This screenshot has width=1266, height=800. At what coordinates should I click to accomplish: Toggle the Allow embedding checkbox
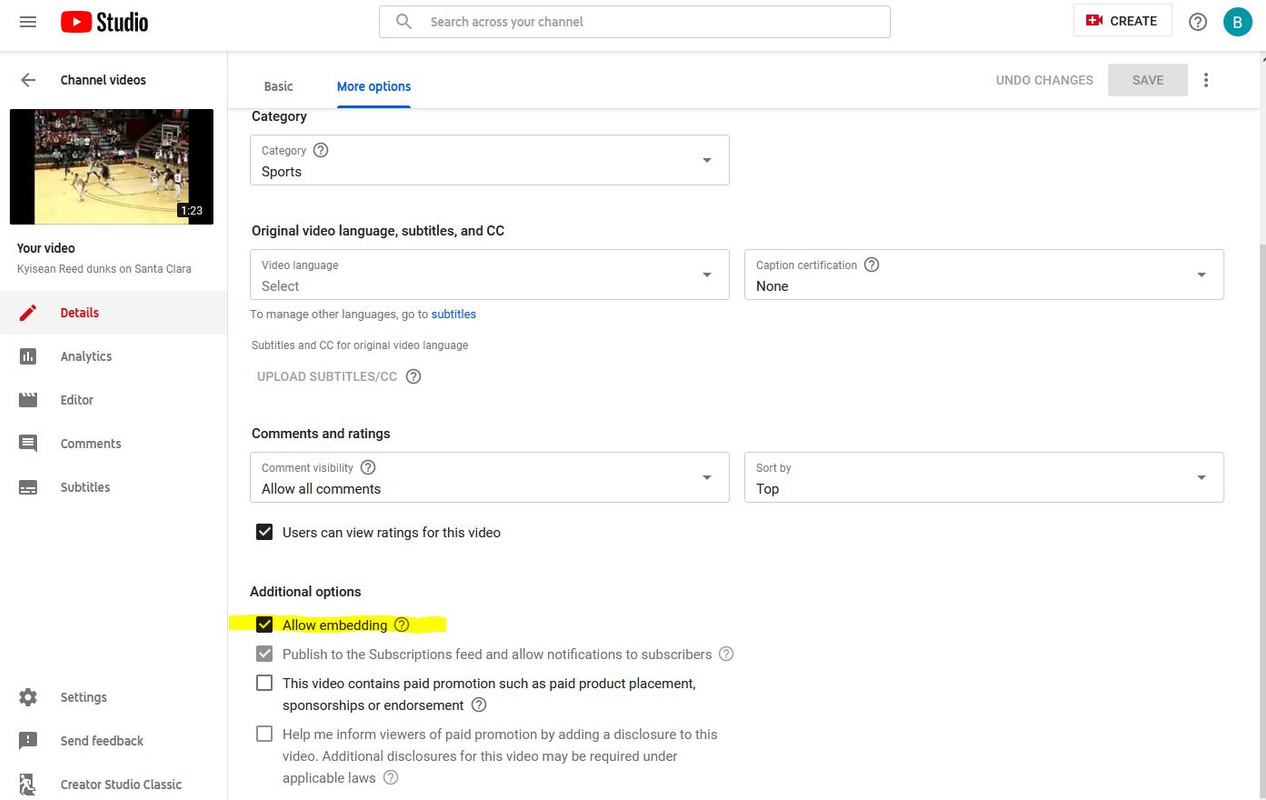264,625
